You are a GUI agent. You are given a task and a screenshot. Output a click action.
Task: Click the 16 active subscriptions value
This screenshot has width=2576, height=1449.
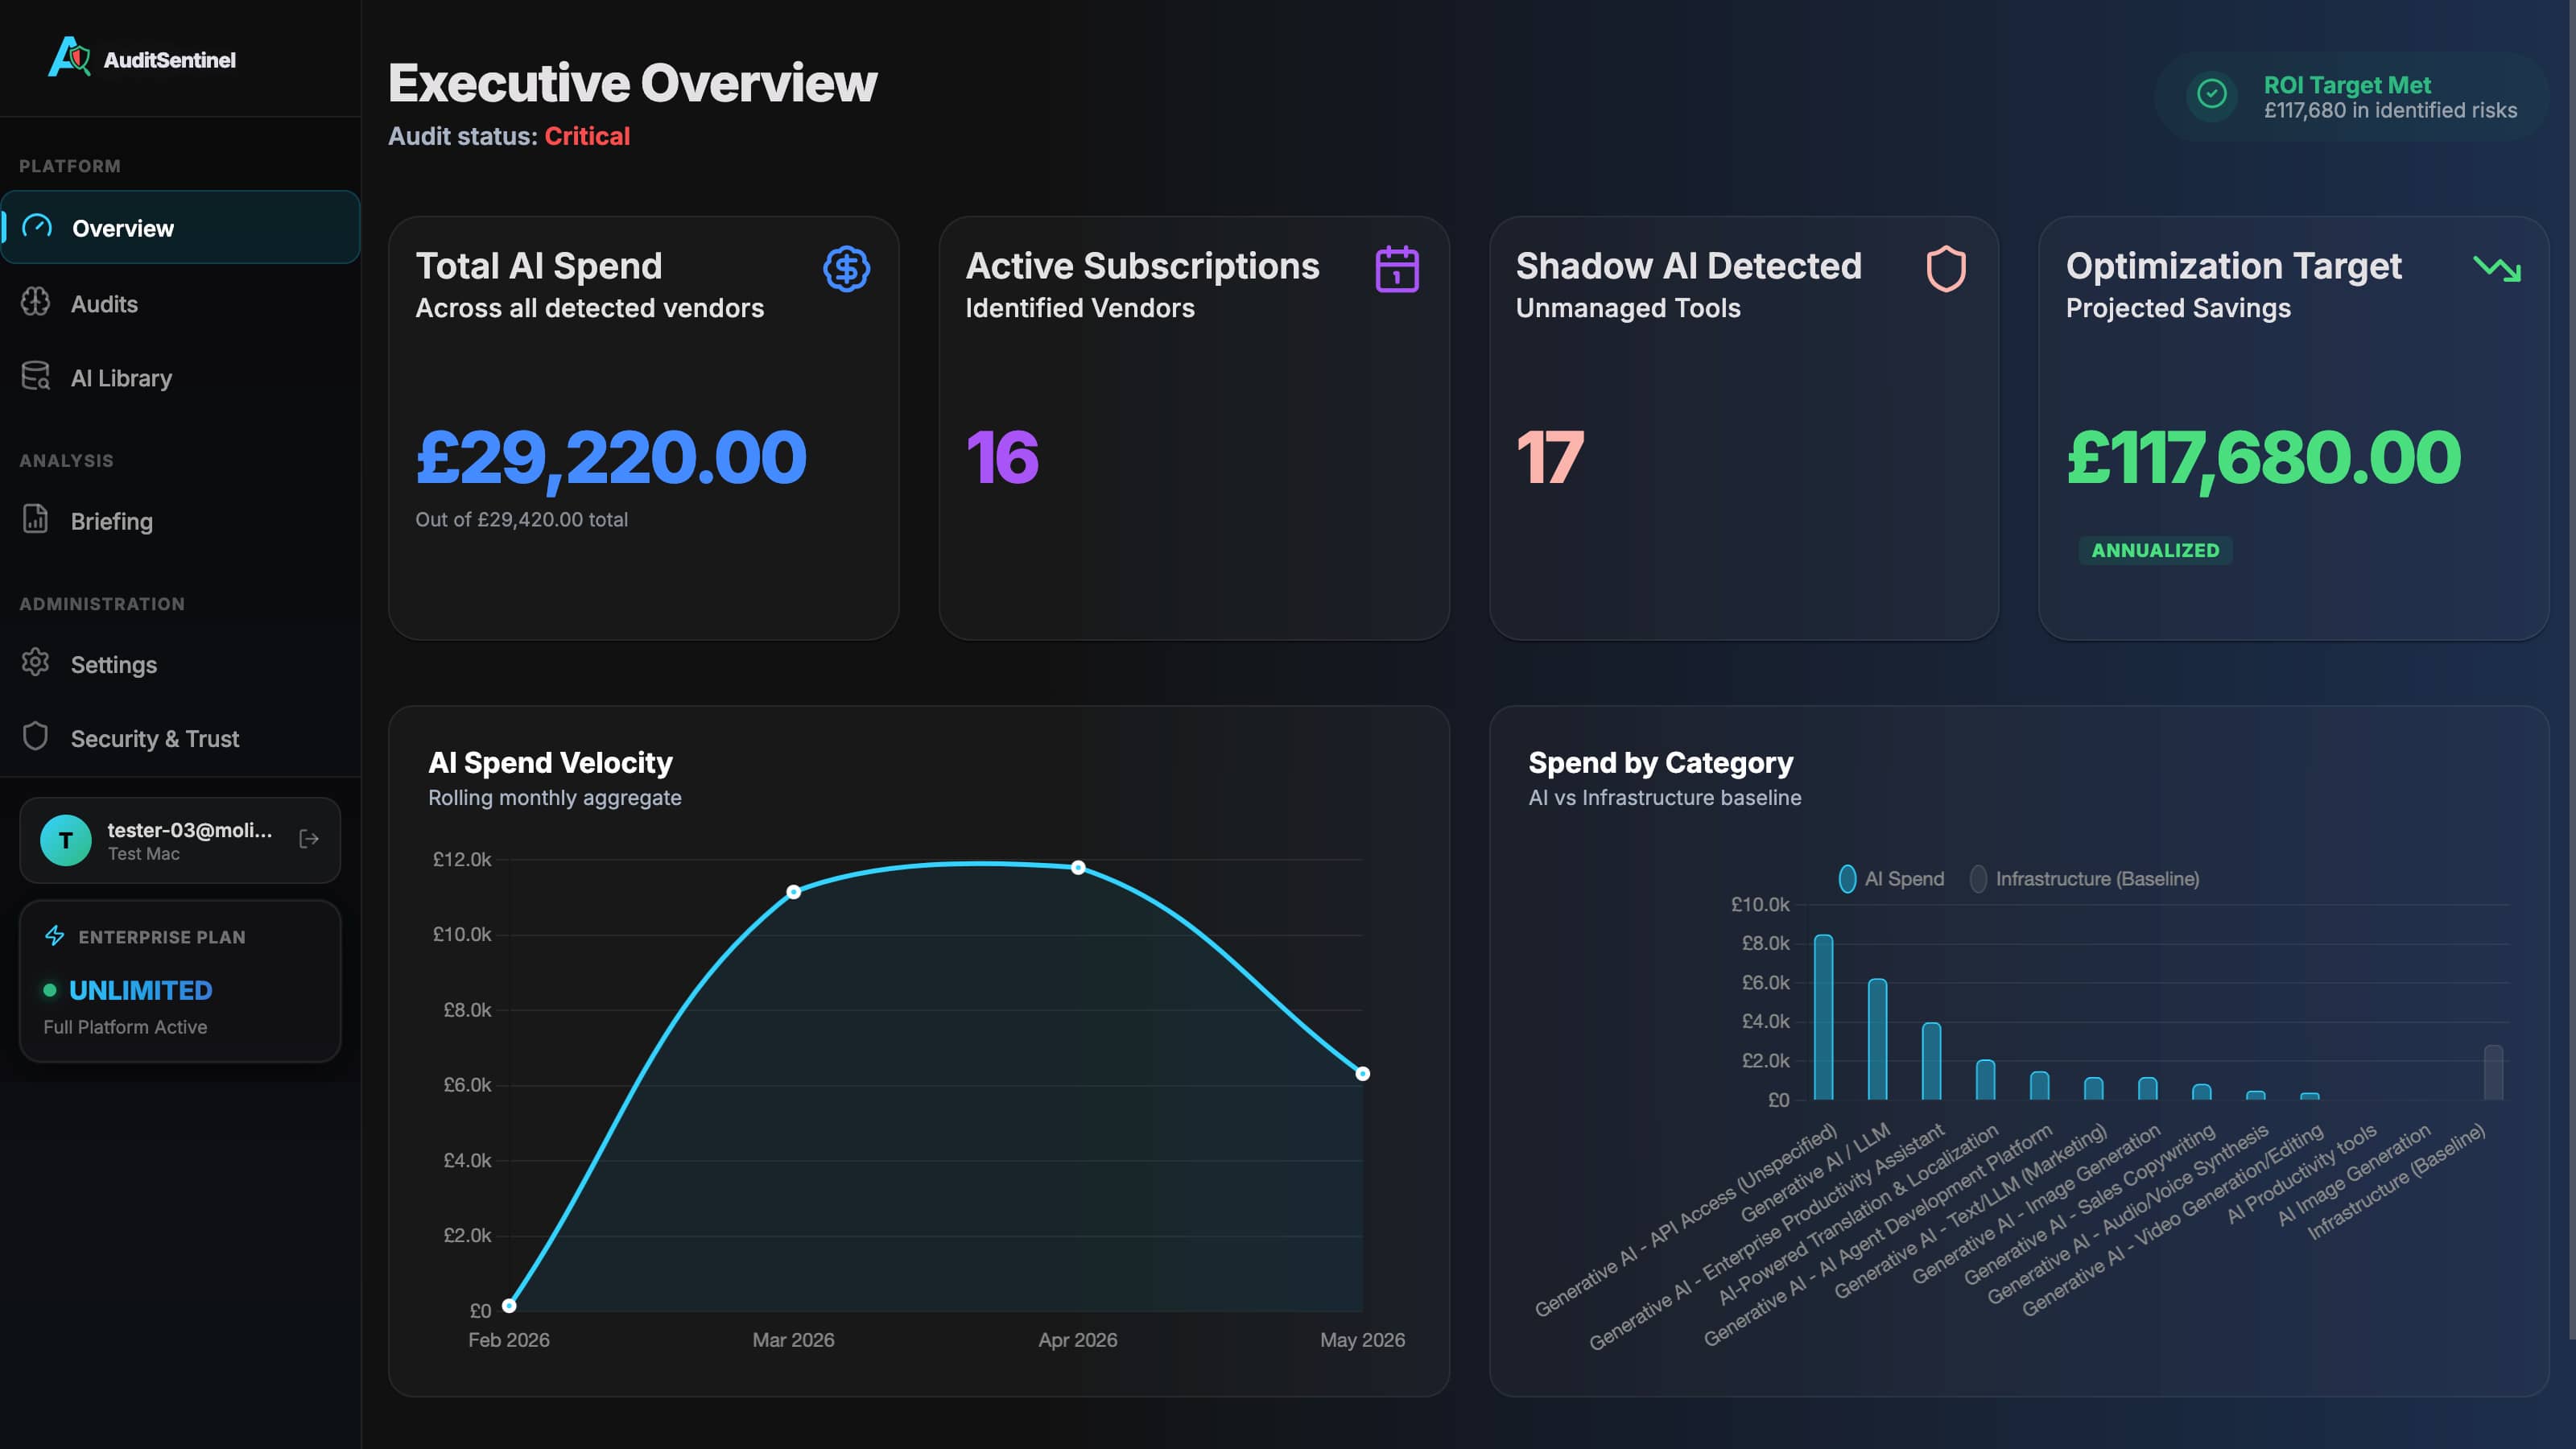pos(1002,457)
